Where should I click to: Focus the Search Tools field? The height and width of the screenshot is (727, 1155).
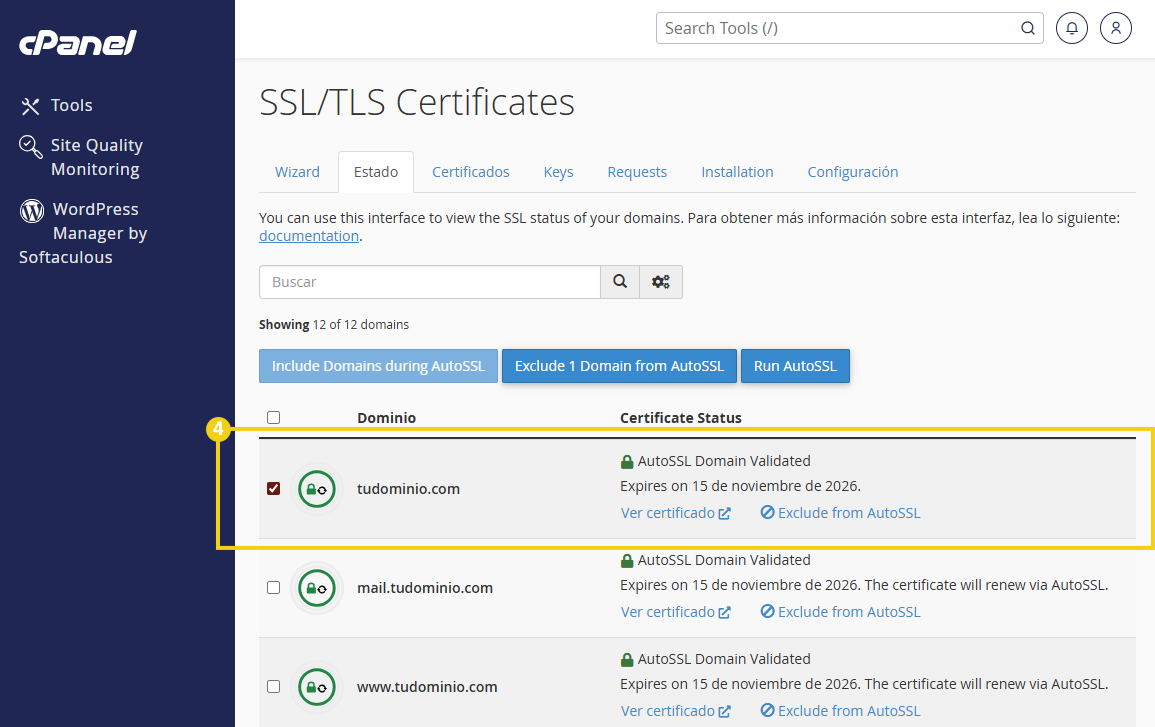tap(849, 28)
